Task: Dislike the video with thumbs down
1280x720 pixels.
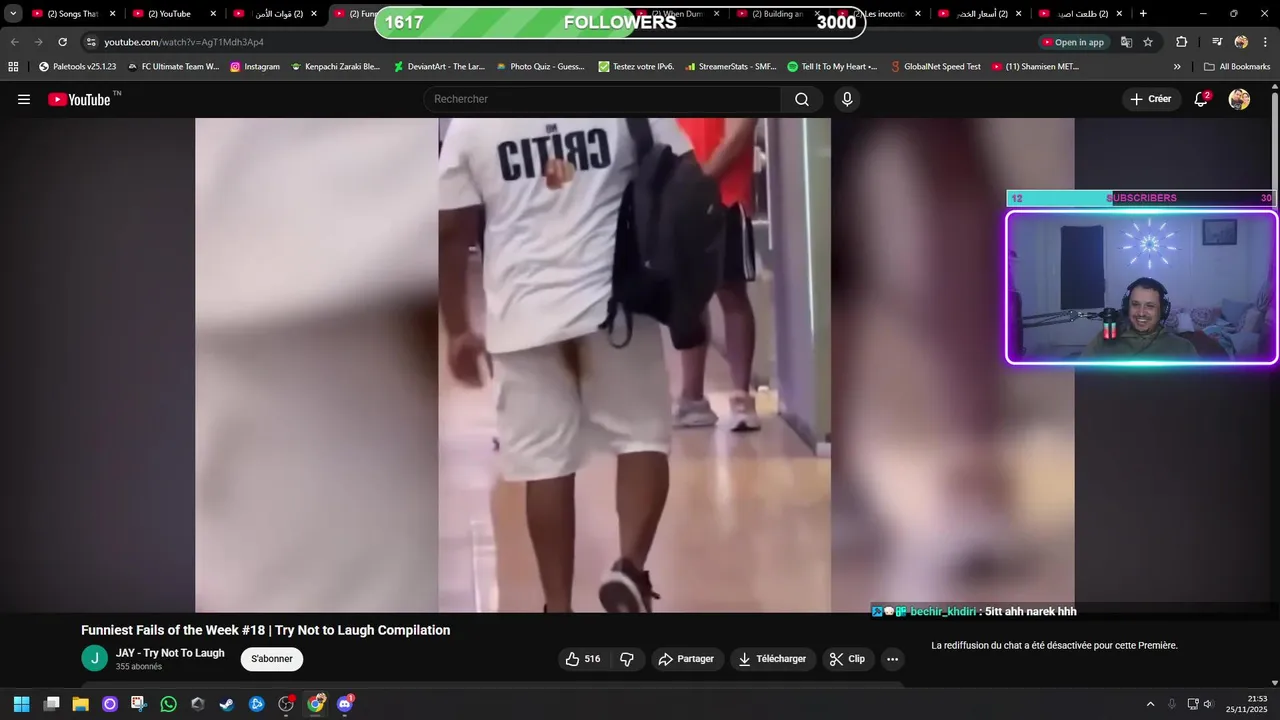Action: [x=627, y=659]
